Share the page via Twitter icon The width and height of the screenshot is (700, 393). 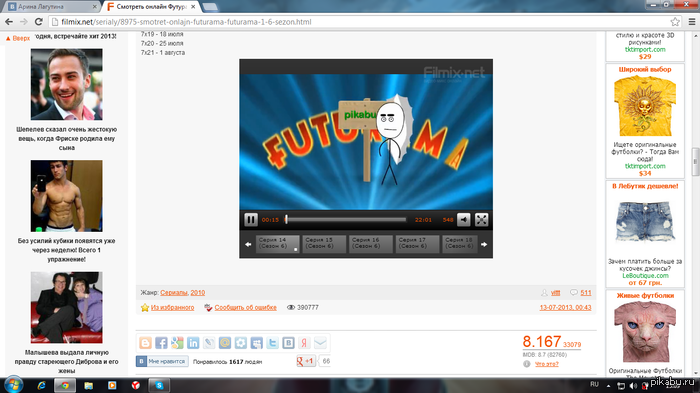[x=272, y=343]
